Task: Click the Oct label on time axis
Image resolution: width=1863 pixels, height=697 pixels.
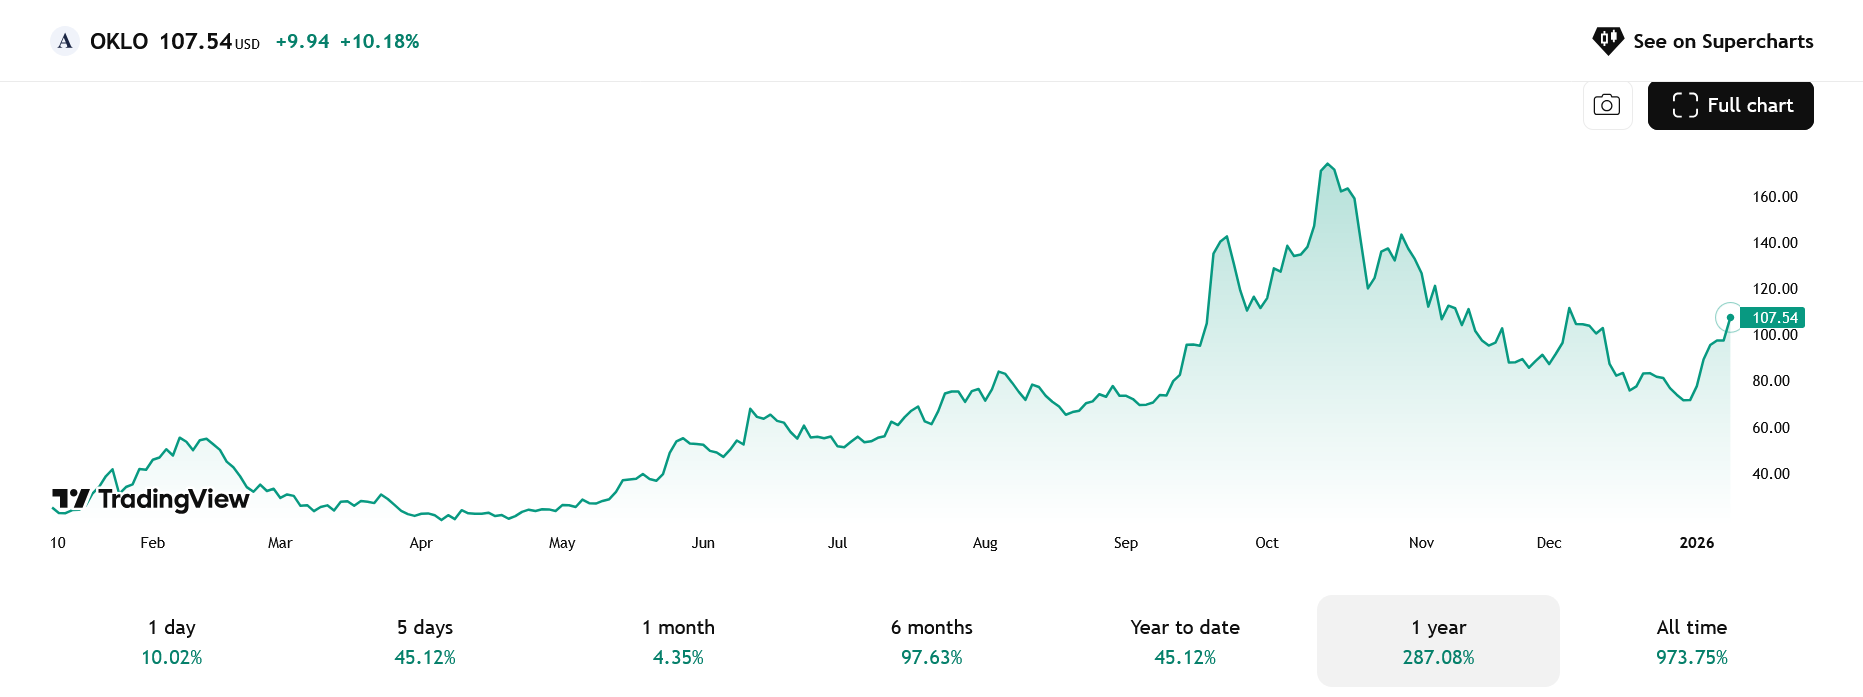Action: [1267, 543]
